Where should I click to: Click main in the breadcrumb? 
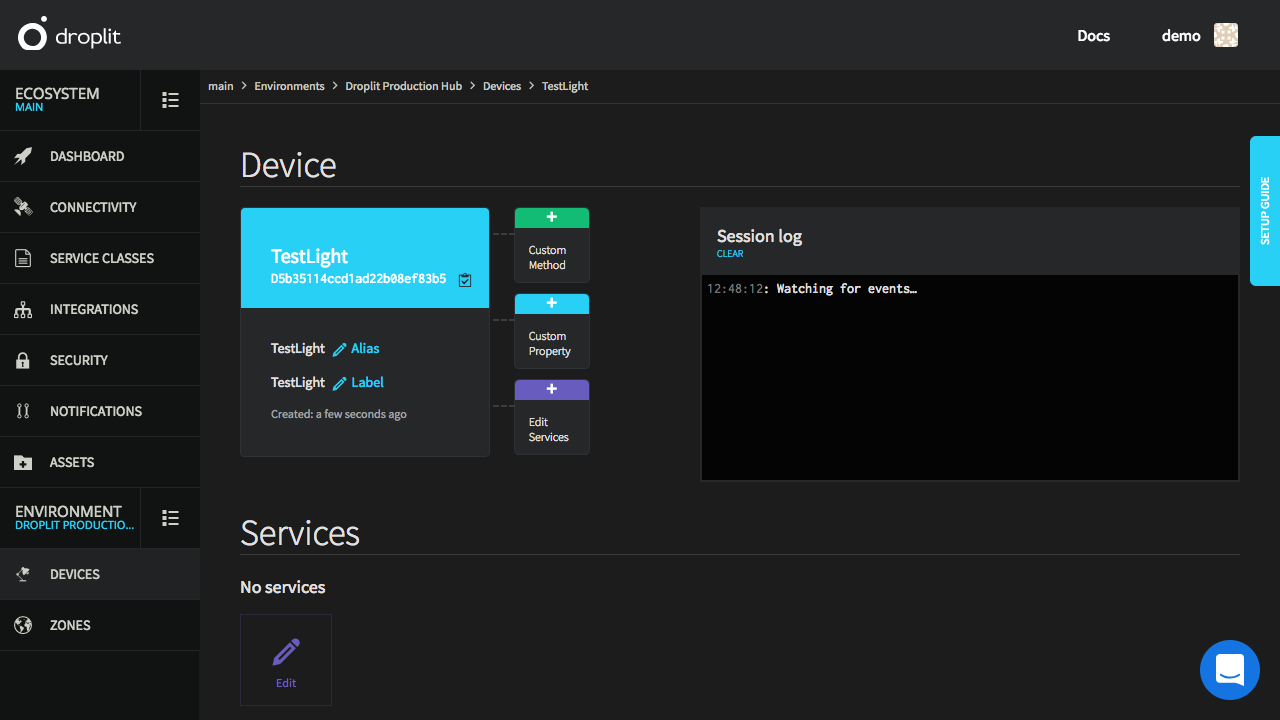[221, 86]
